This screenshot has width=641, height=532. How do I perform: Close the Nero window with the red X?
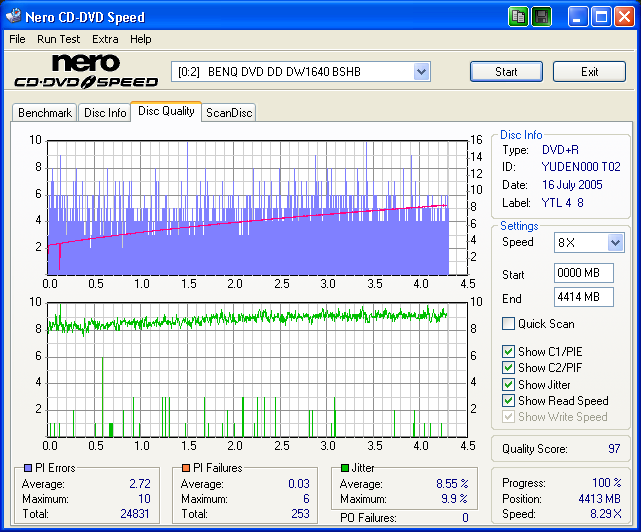click(624, 17)
